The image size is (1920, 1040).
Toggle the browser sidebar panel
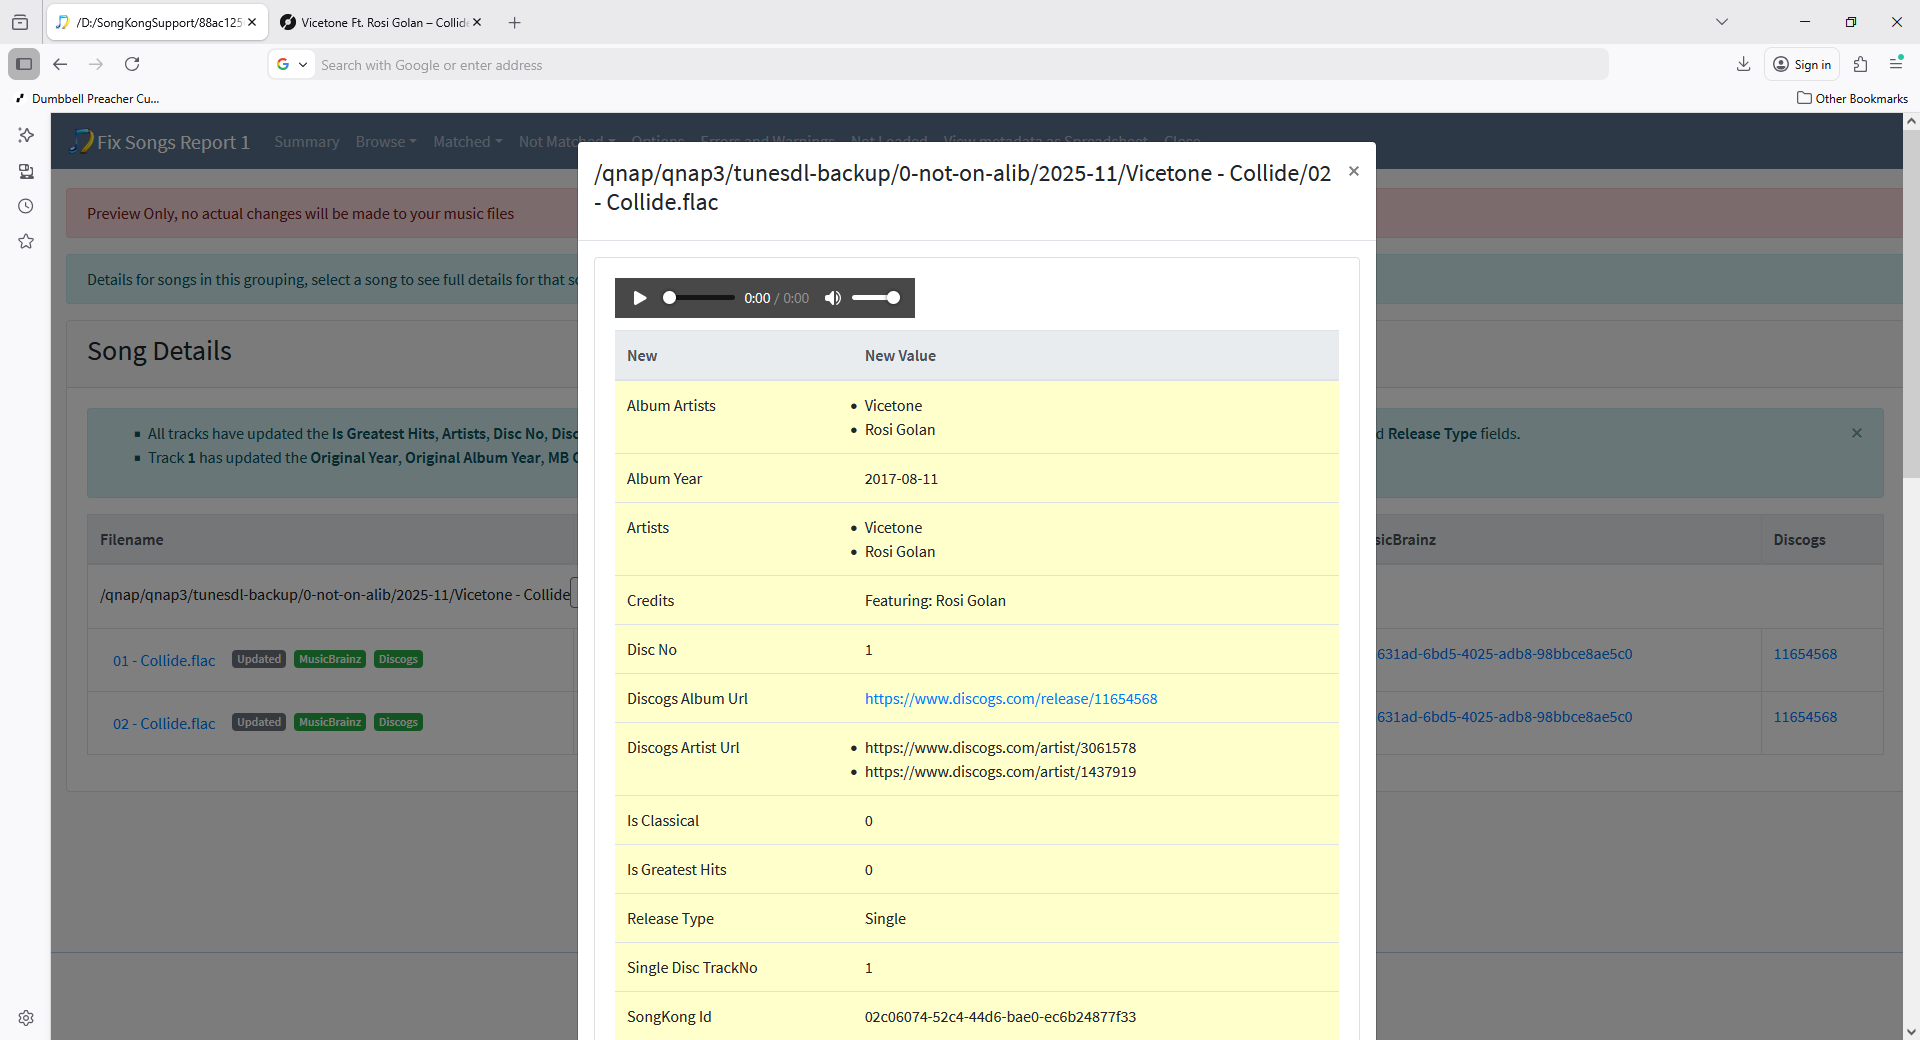[x=24, y=64]
